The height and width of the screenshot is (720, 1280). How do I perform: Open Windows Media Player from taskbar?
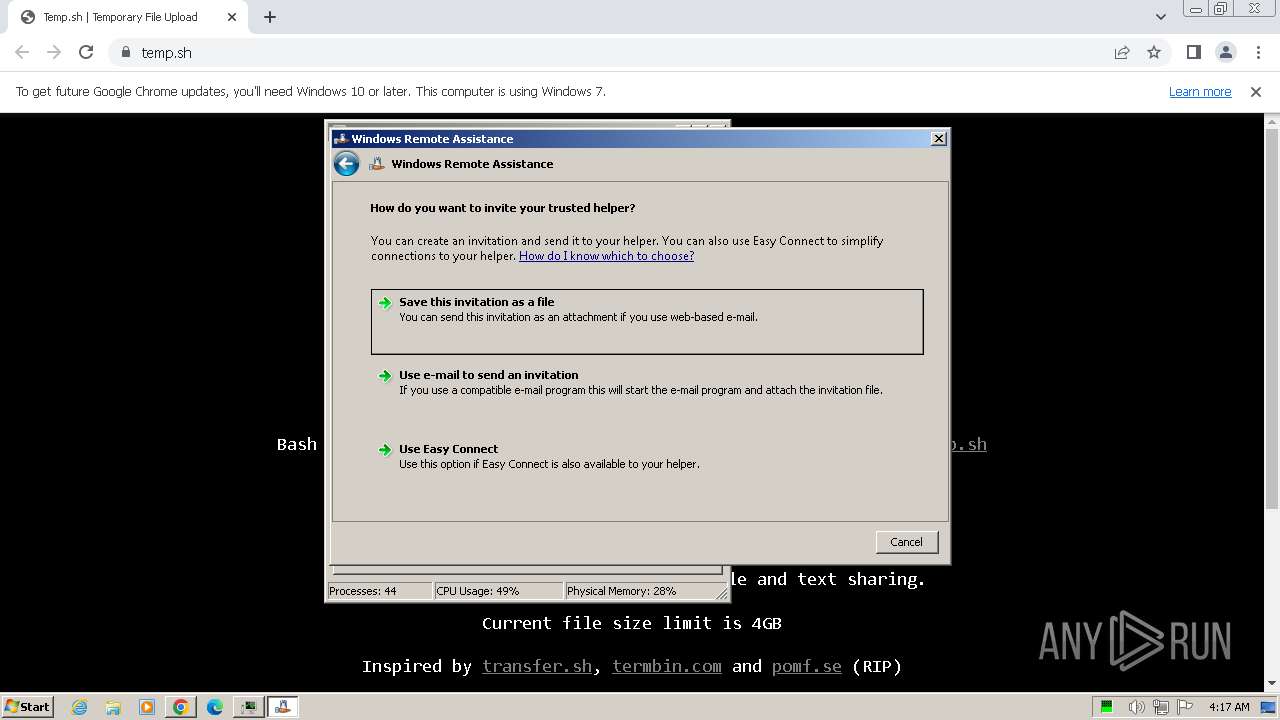147,707
